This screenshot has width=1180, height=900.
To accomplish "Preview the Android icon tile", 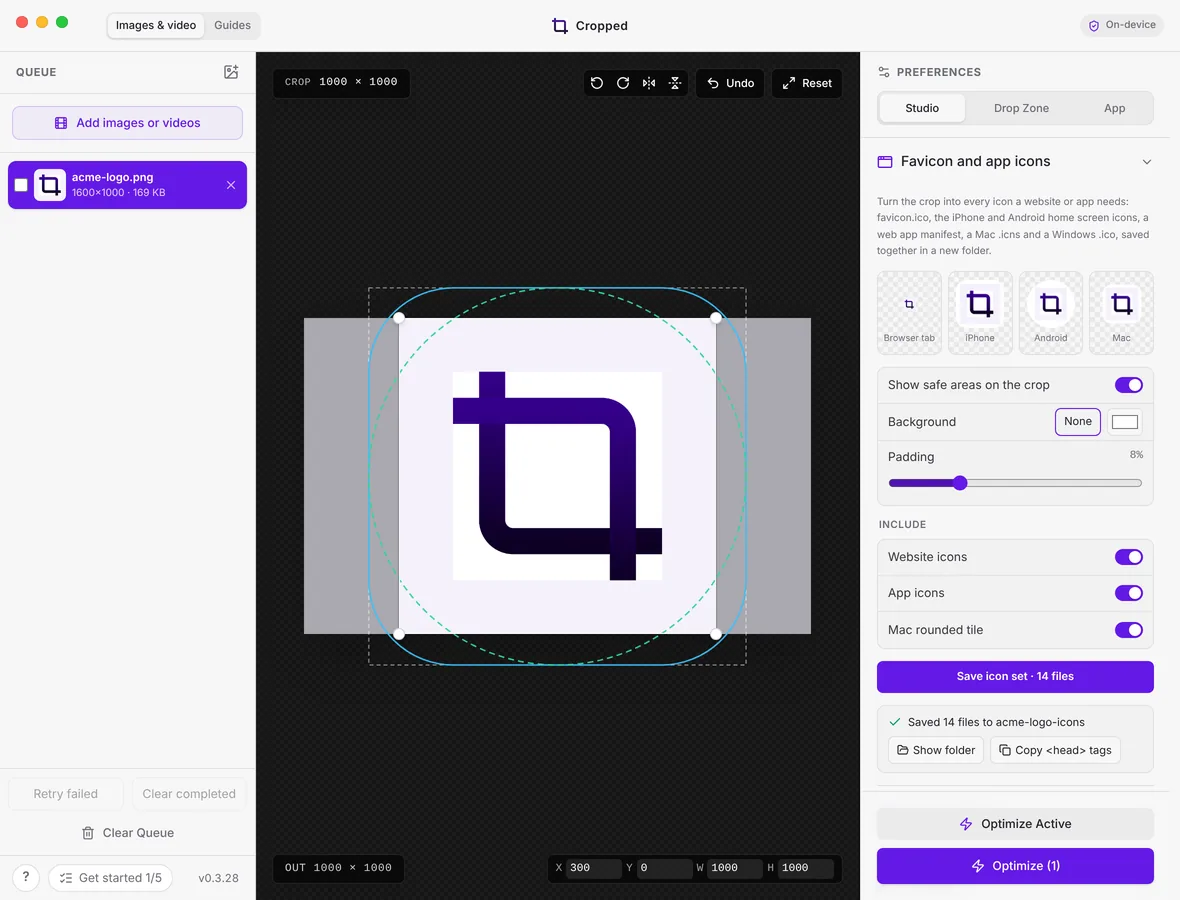I will 1051,312.
